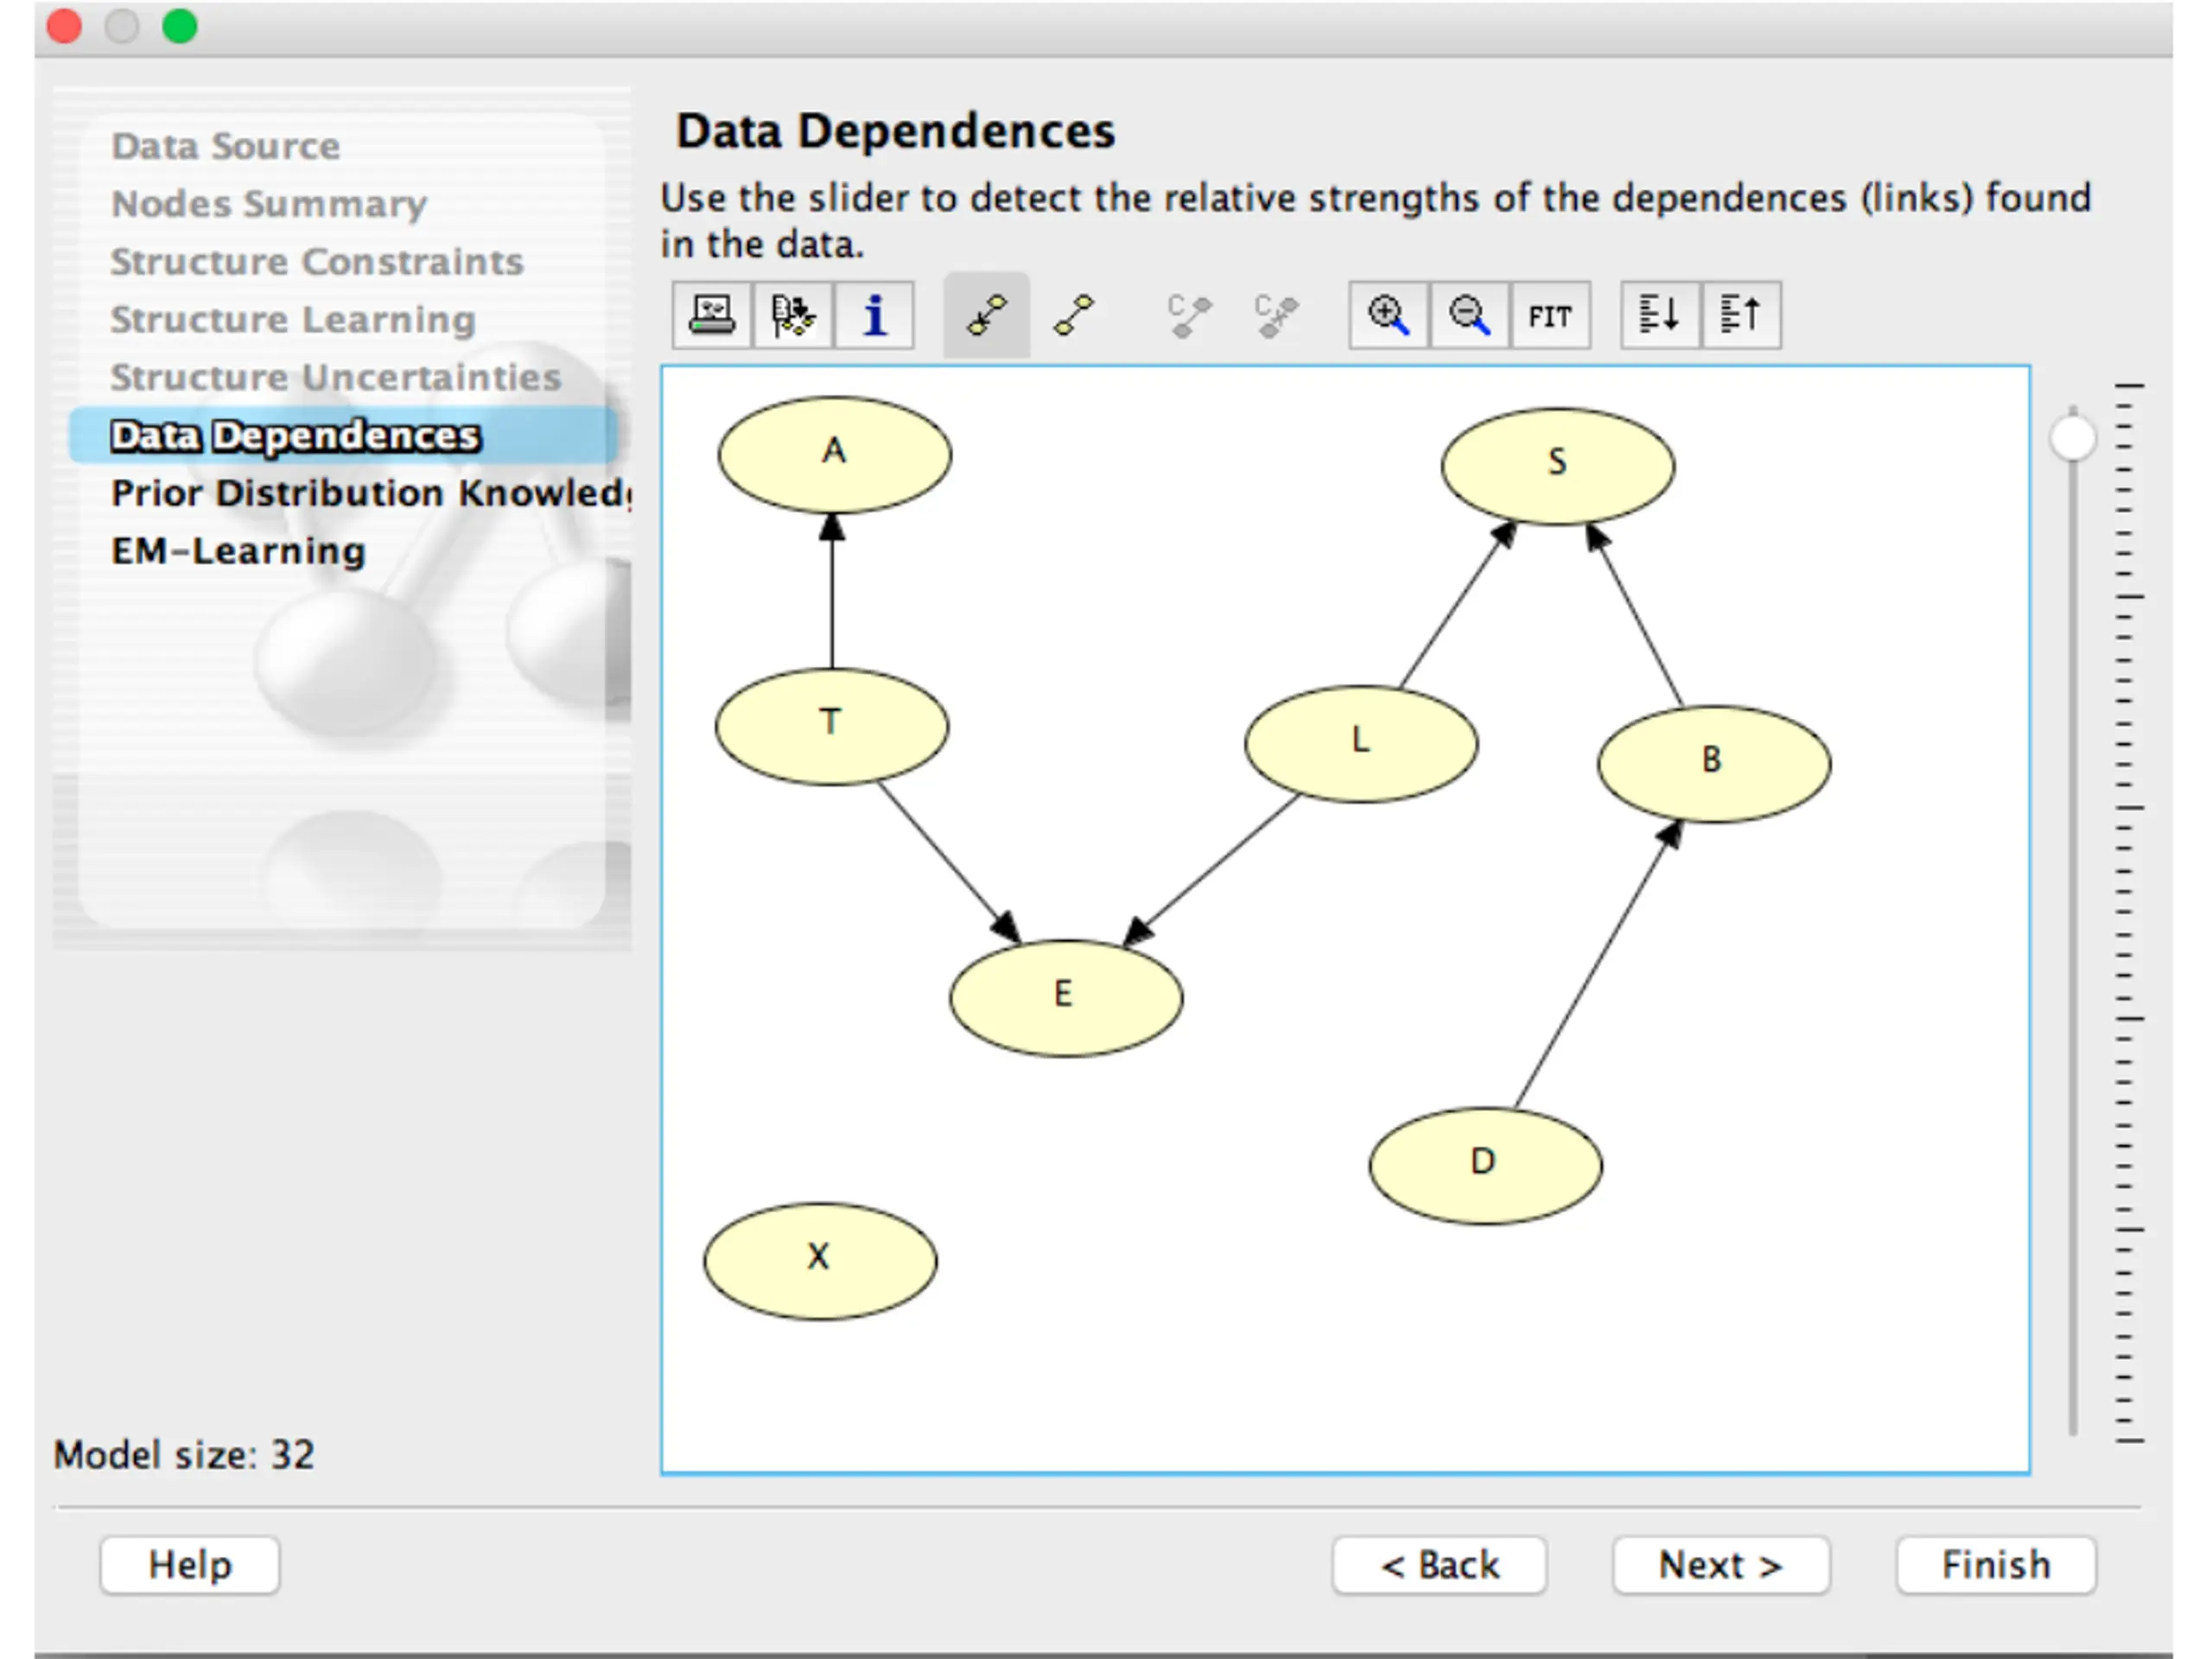Screen dimensions: 2212x1659
Task: Open the Prior Distribution Knowledge step
Action: [x=370, y=493]
